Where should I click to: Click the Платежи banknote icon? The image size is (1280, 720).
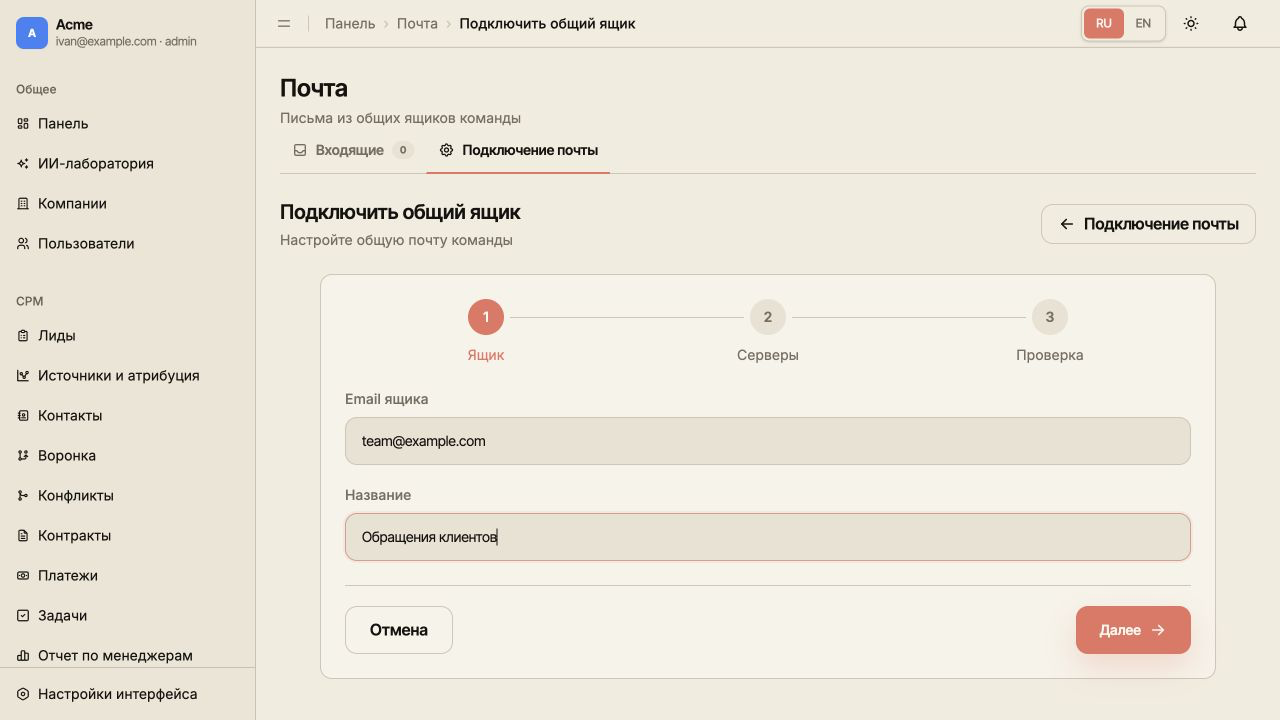(x=23, y=575)
